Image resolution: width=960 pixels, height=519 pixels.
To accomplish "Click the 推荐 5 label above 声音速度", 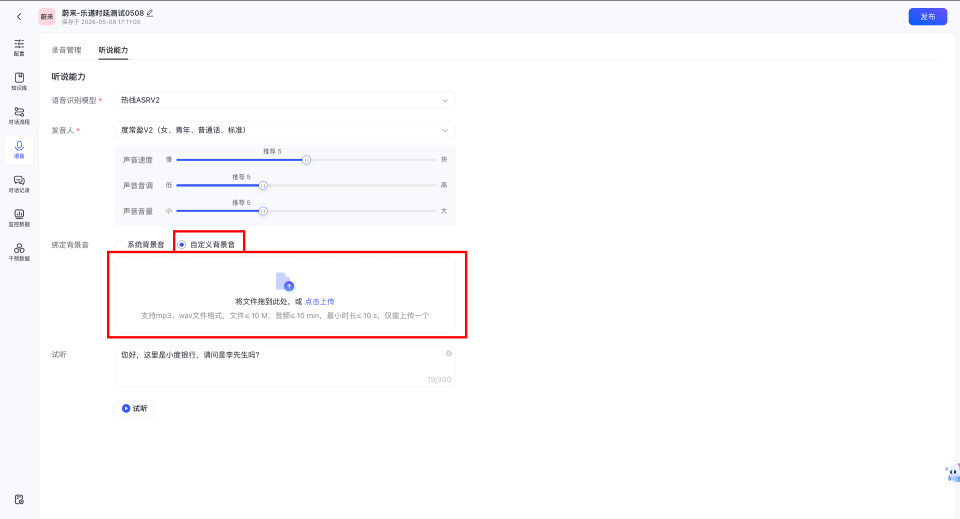I will pyautogui.click(x=272, y=151).
